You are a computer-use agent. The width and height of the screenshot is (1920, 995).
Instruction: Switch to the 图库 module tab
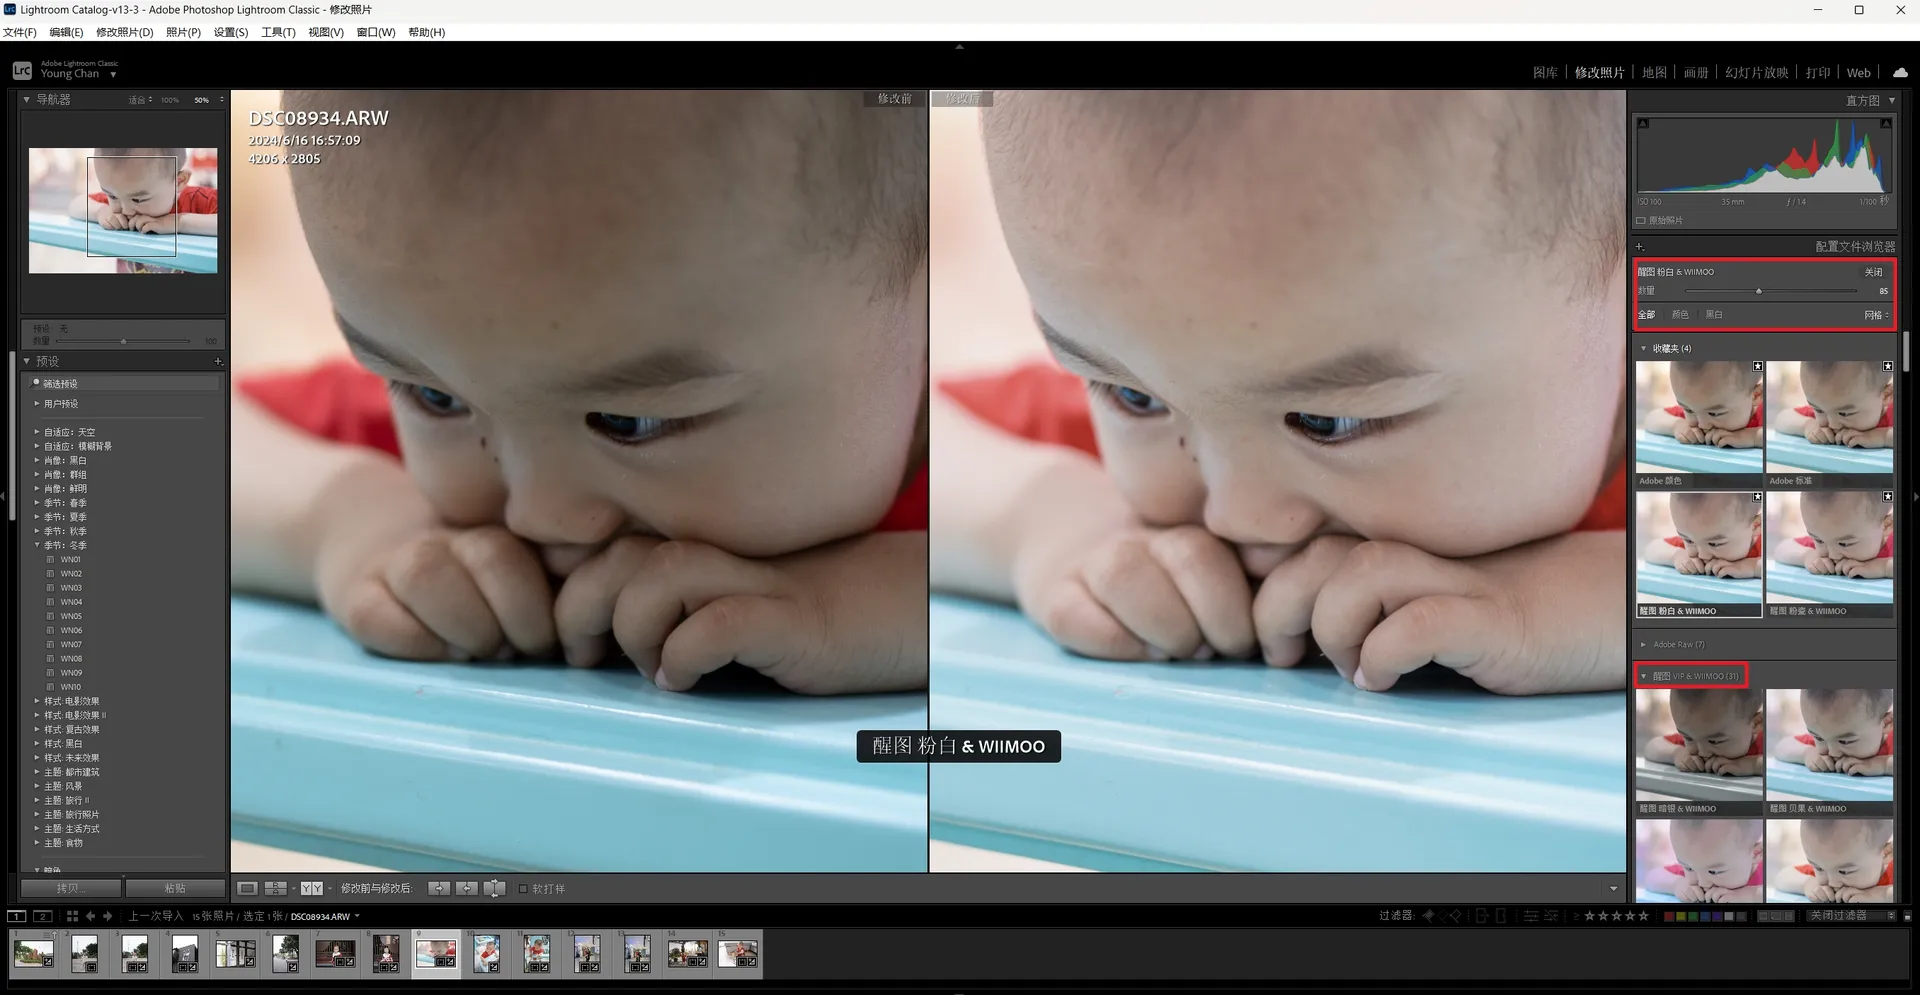point(1545,73)
